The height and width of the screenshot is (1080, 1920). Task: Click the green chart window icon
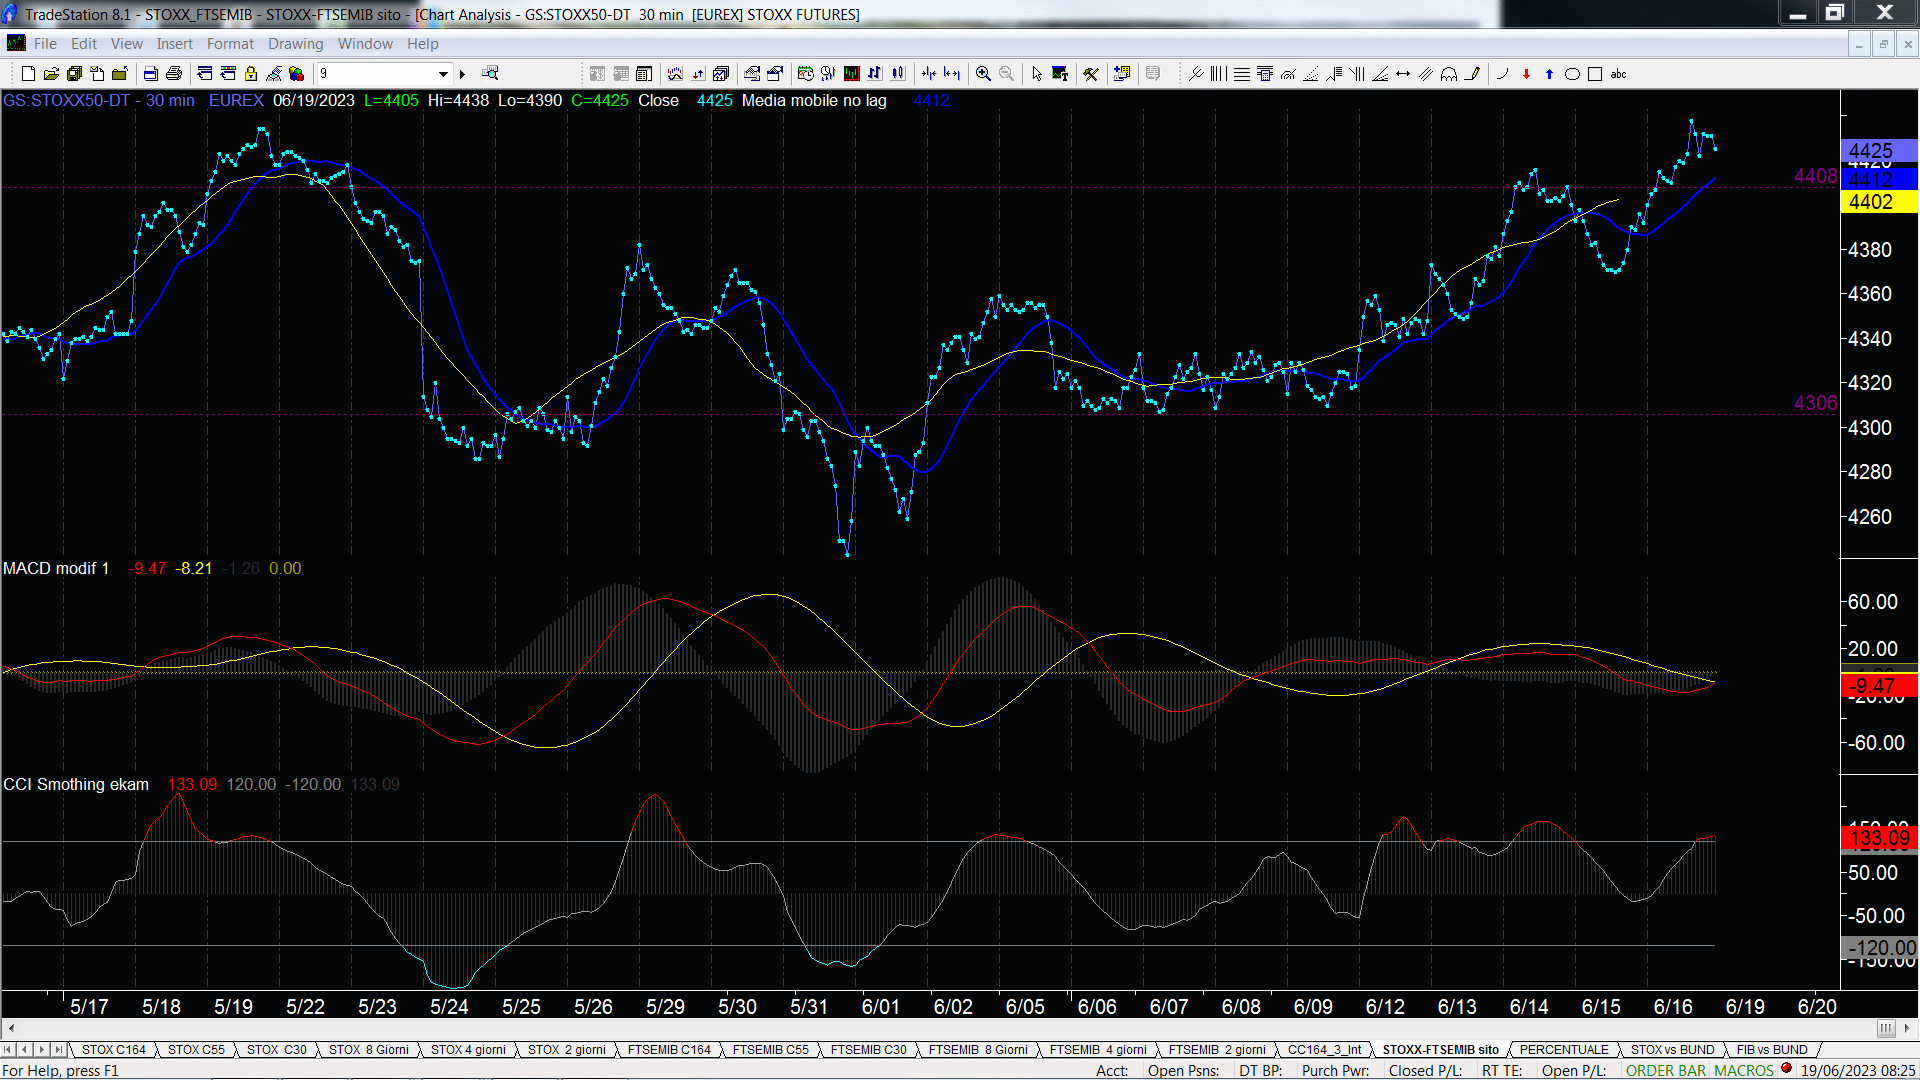coord(851,74)
